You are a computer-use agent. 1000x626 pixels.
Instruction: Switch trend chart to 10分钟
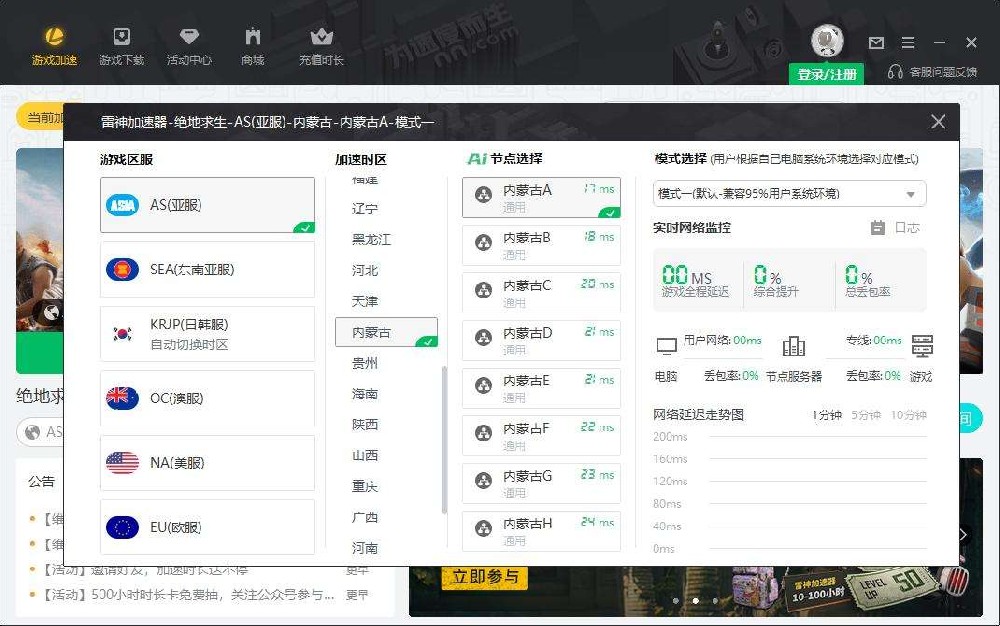(908, 415)
